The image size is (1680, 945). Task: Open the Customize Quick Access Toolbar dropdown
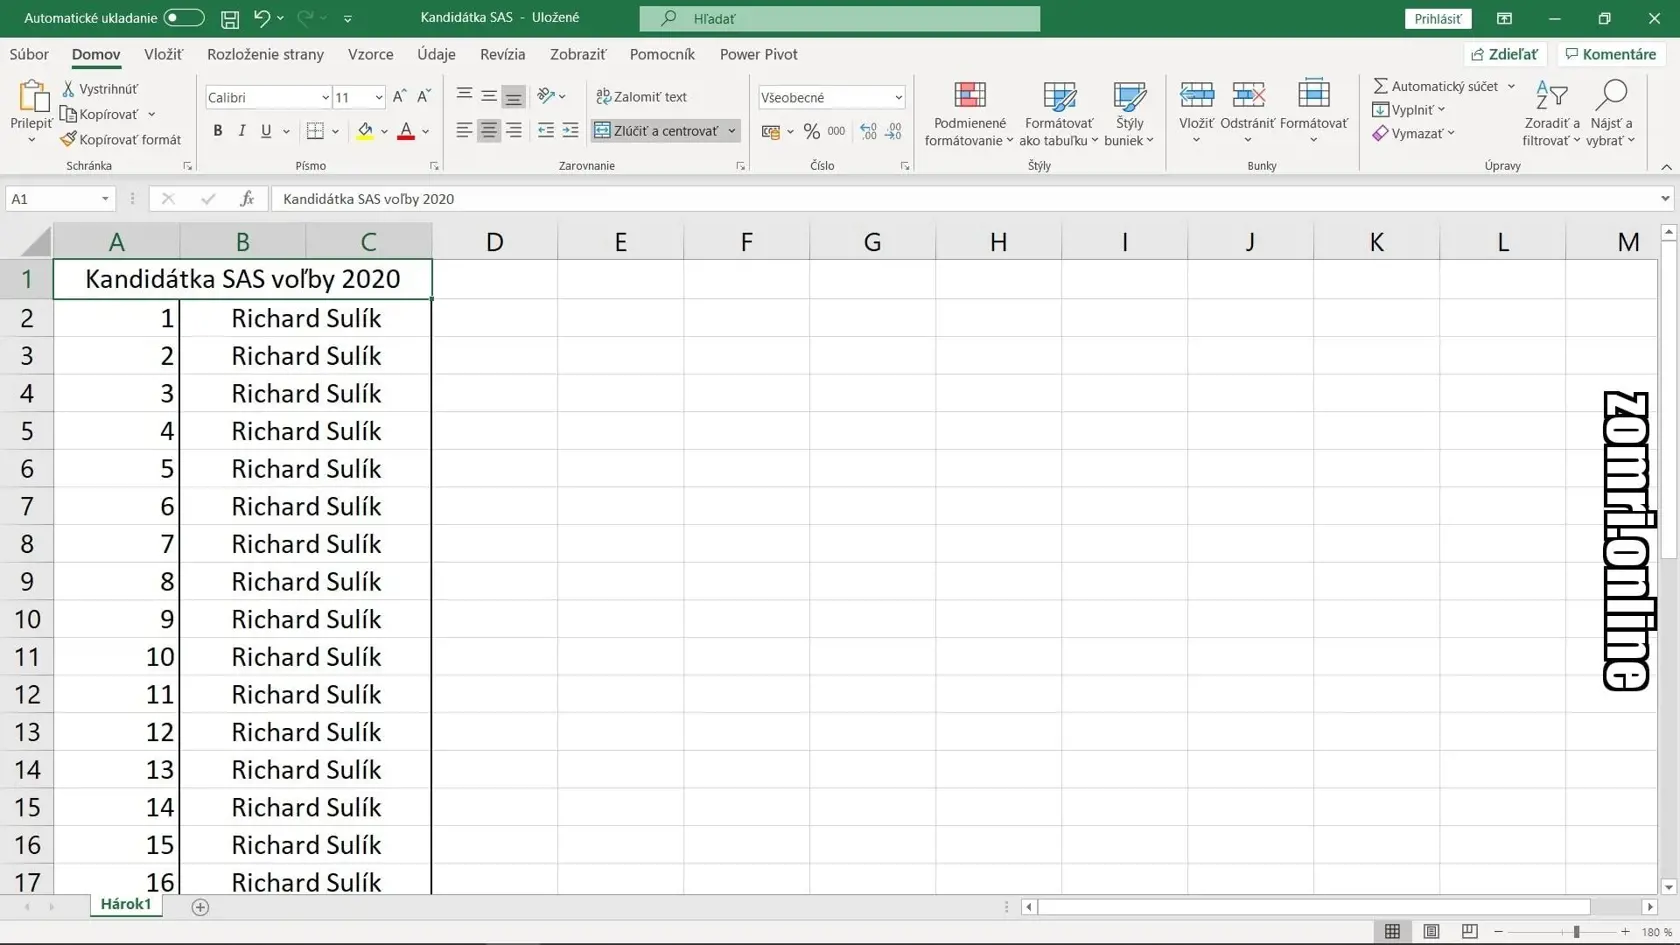pyautogui.click(x=348, y=18)
